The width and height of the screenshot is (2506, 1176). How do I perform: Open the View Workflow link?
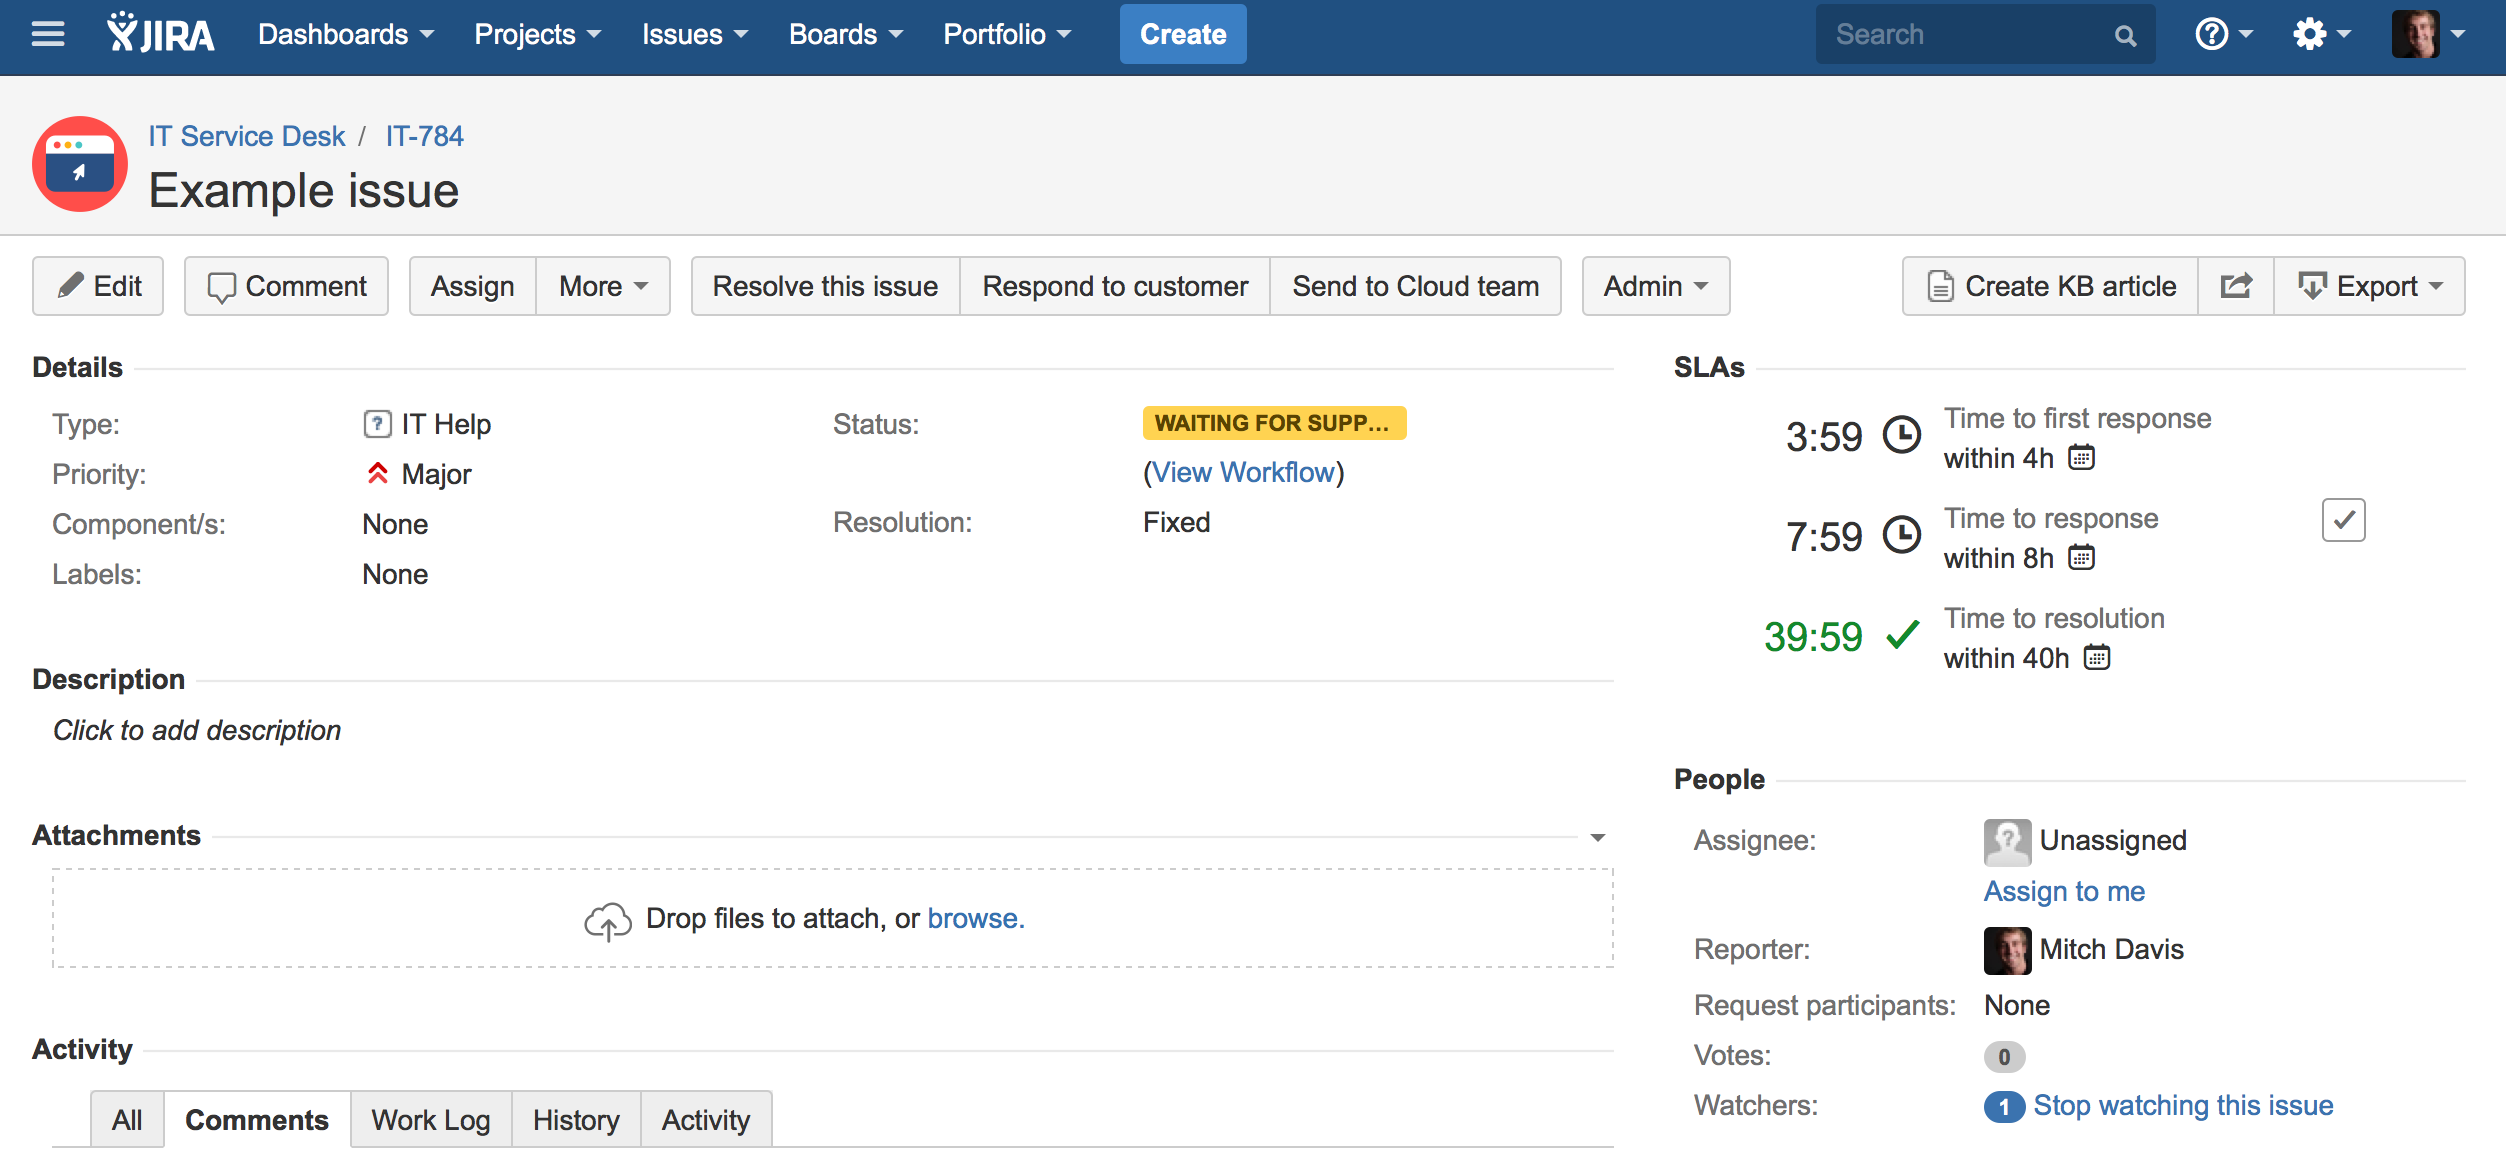(1244, 472)
